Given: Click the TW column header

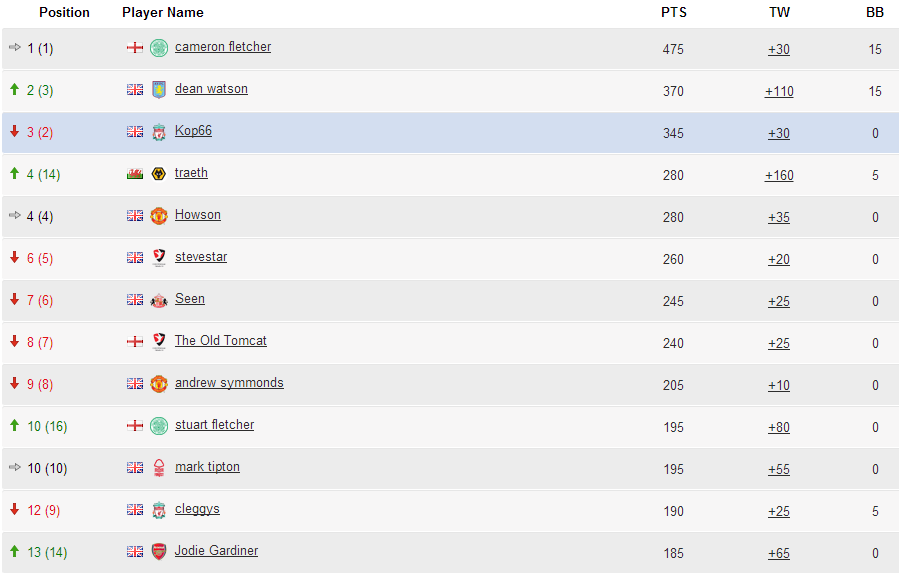Looking at the screenshot, I should click(x=779, y=13).
